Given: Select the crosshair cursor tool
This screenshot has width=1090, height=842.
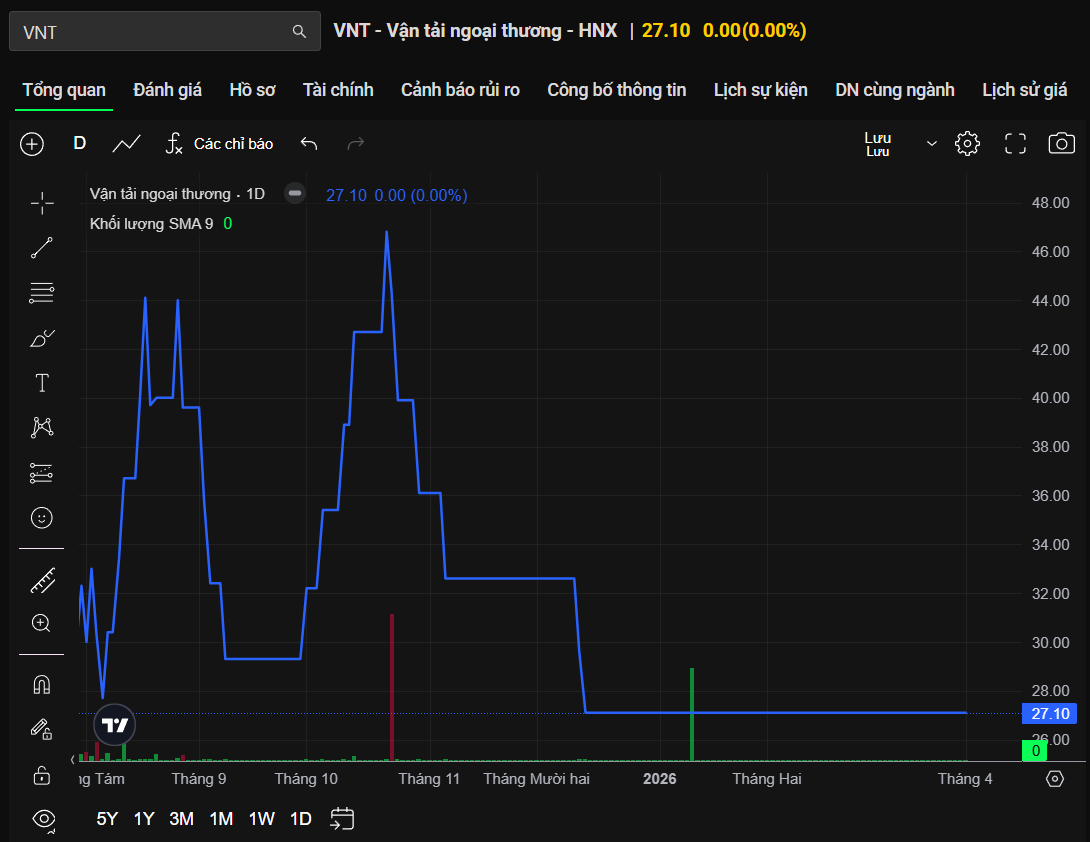Looking at the screenshot, I should point(42,204).
